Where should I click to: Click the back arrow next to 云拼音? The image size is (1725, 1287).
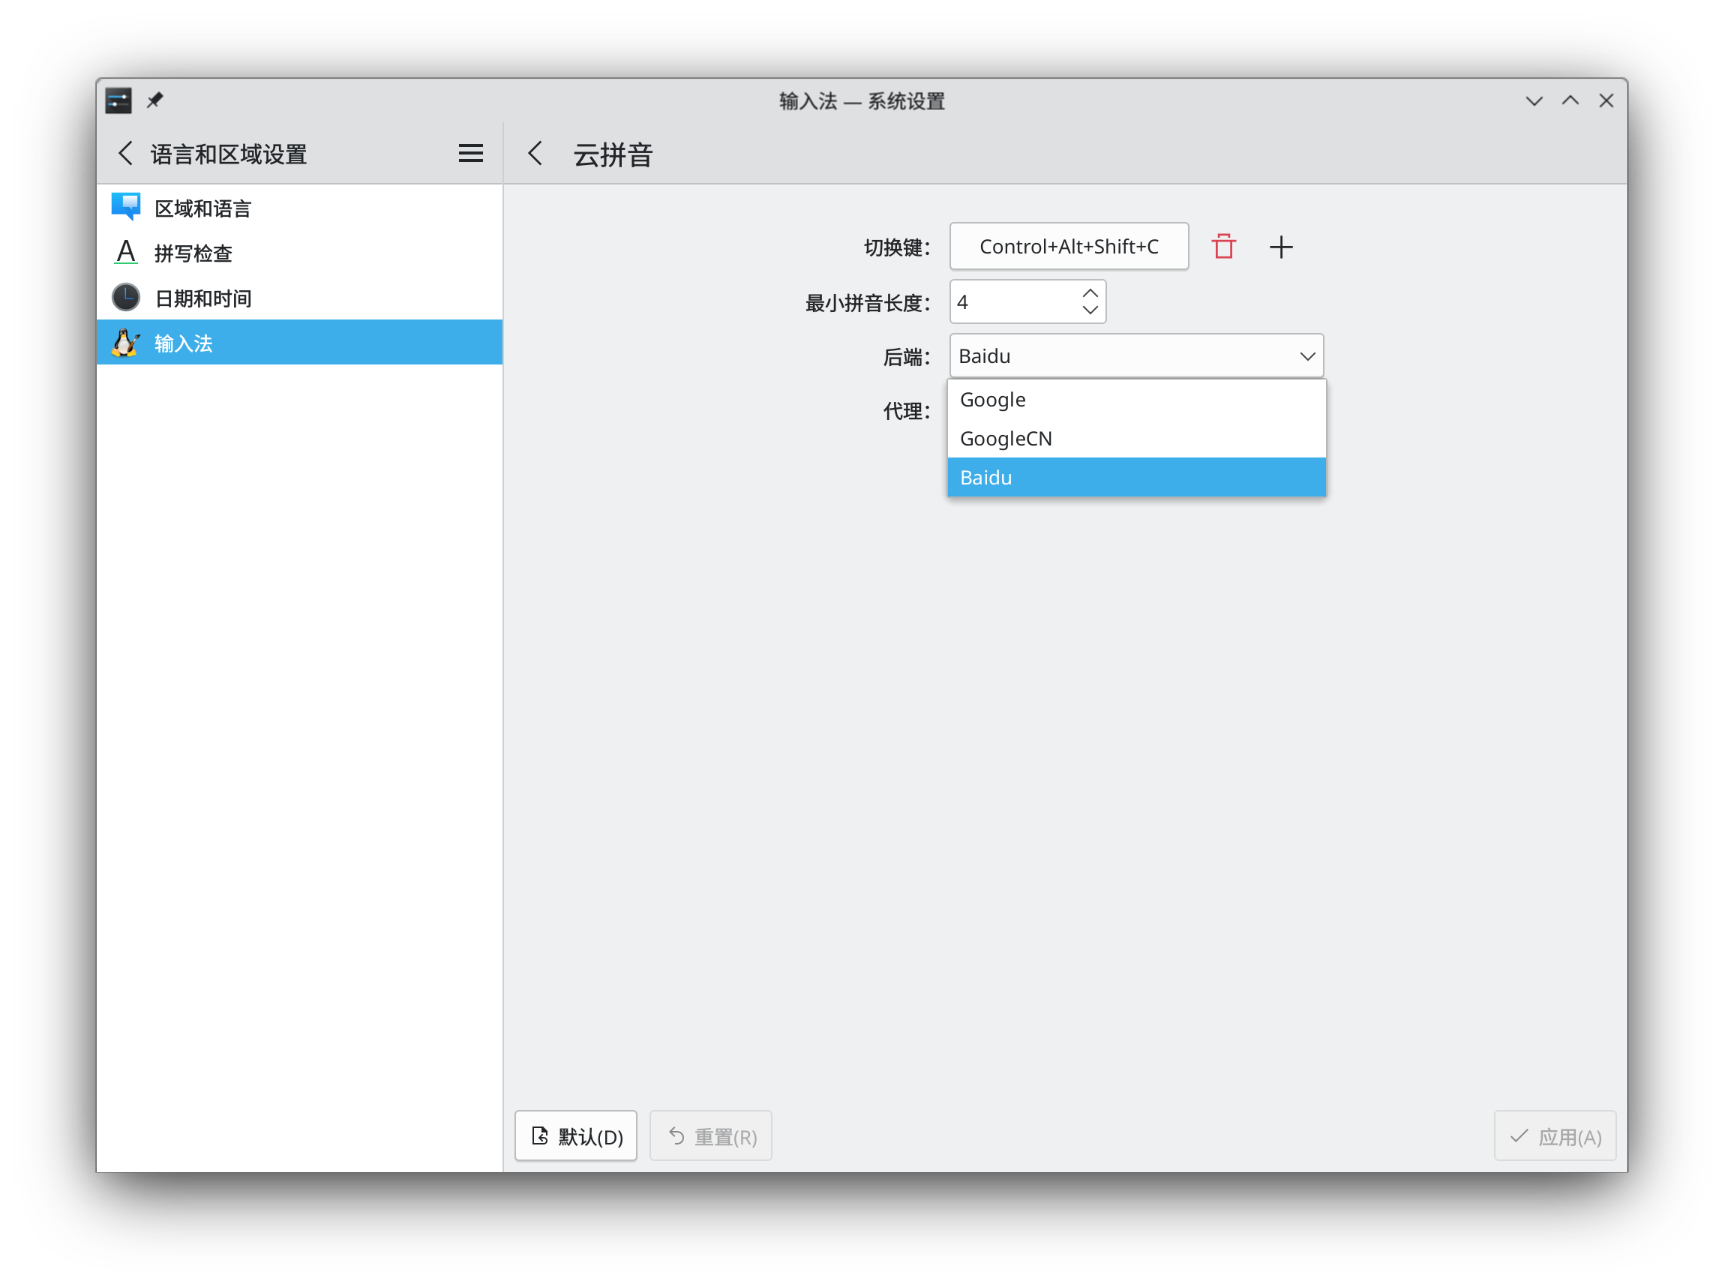535,153
